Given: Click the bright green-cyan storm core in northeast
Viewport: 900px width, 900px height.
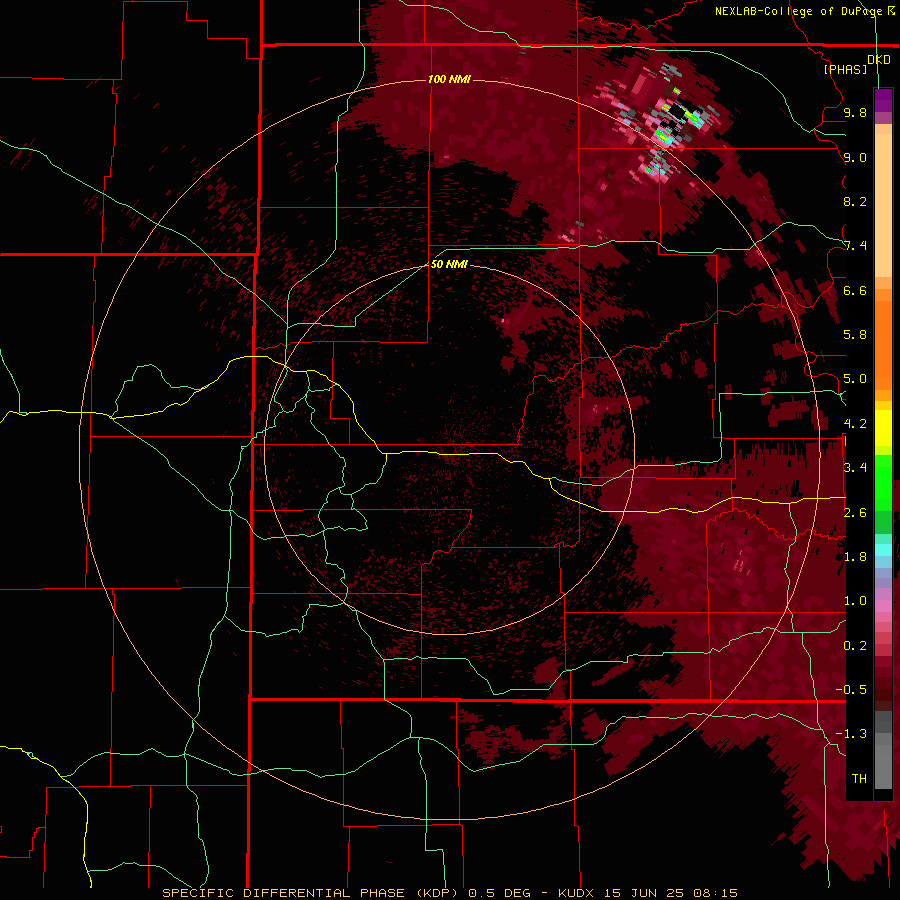Looking at the screenshot, I should [664, 138].
